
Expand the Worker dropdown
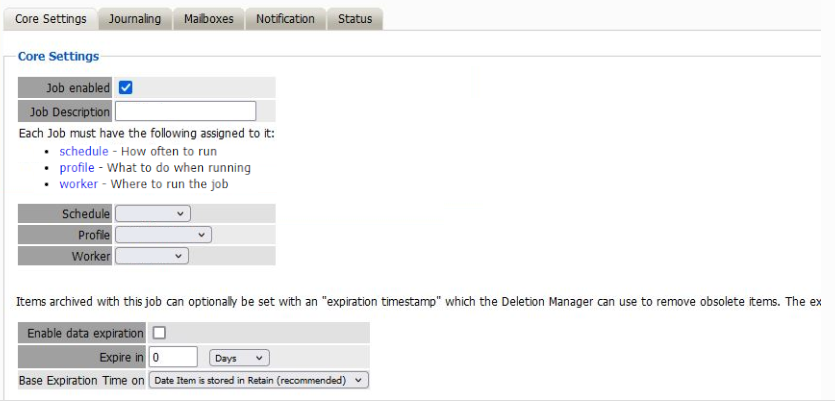click(152, 256)
